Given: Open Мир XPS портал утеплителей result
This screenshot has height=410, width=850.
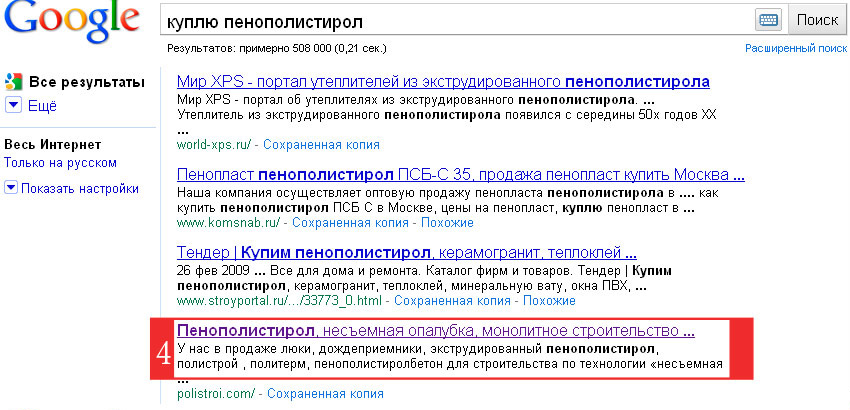Looking at the screenshot, I should coord(443,82).
